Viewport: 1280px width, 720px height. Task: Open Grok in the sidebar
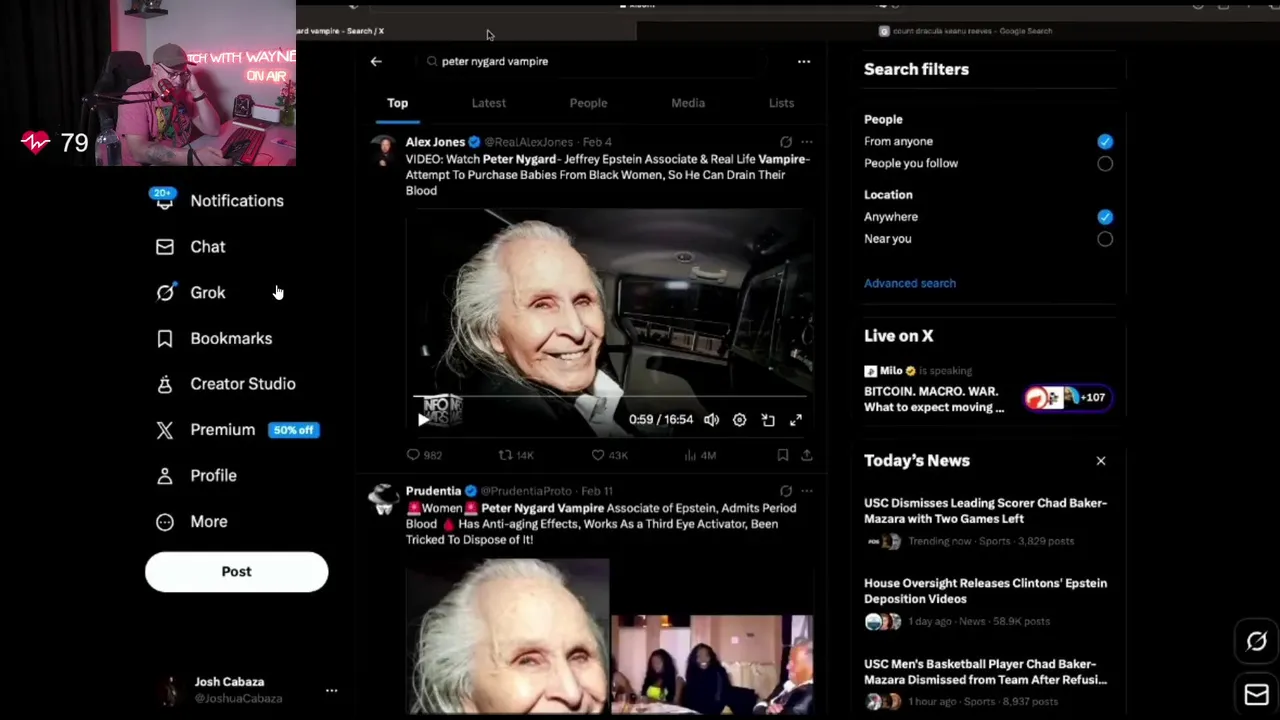[x=191, y=293]
